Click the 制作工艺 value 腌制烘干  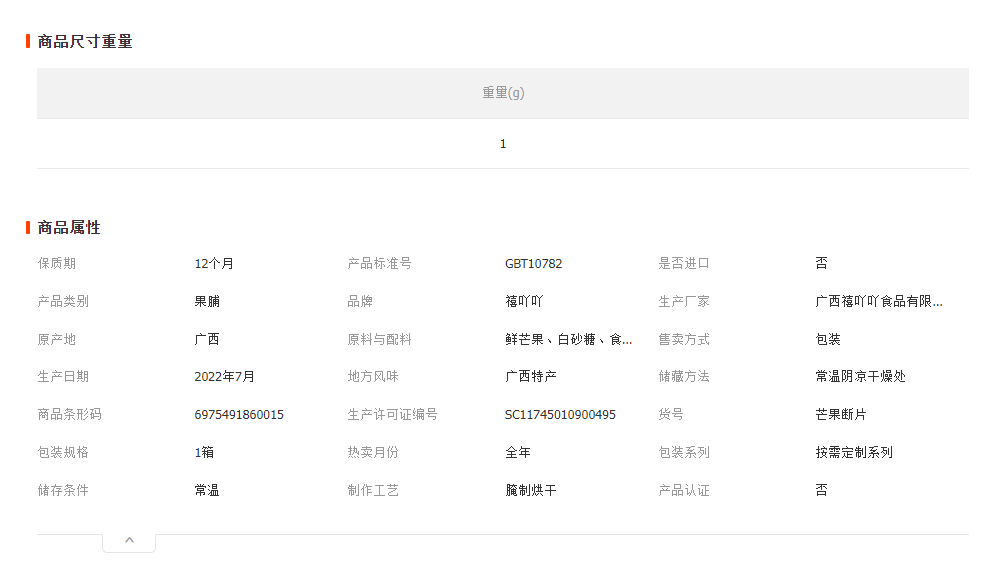pyautogui.click(x=531, y=490)
